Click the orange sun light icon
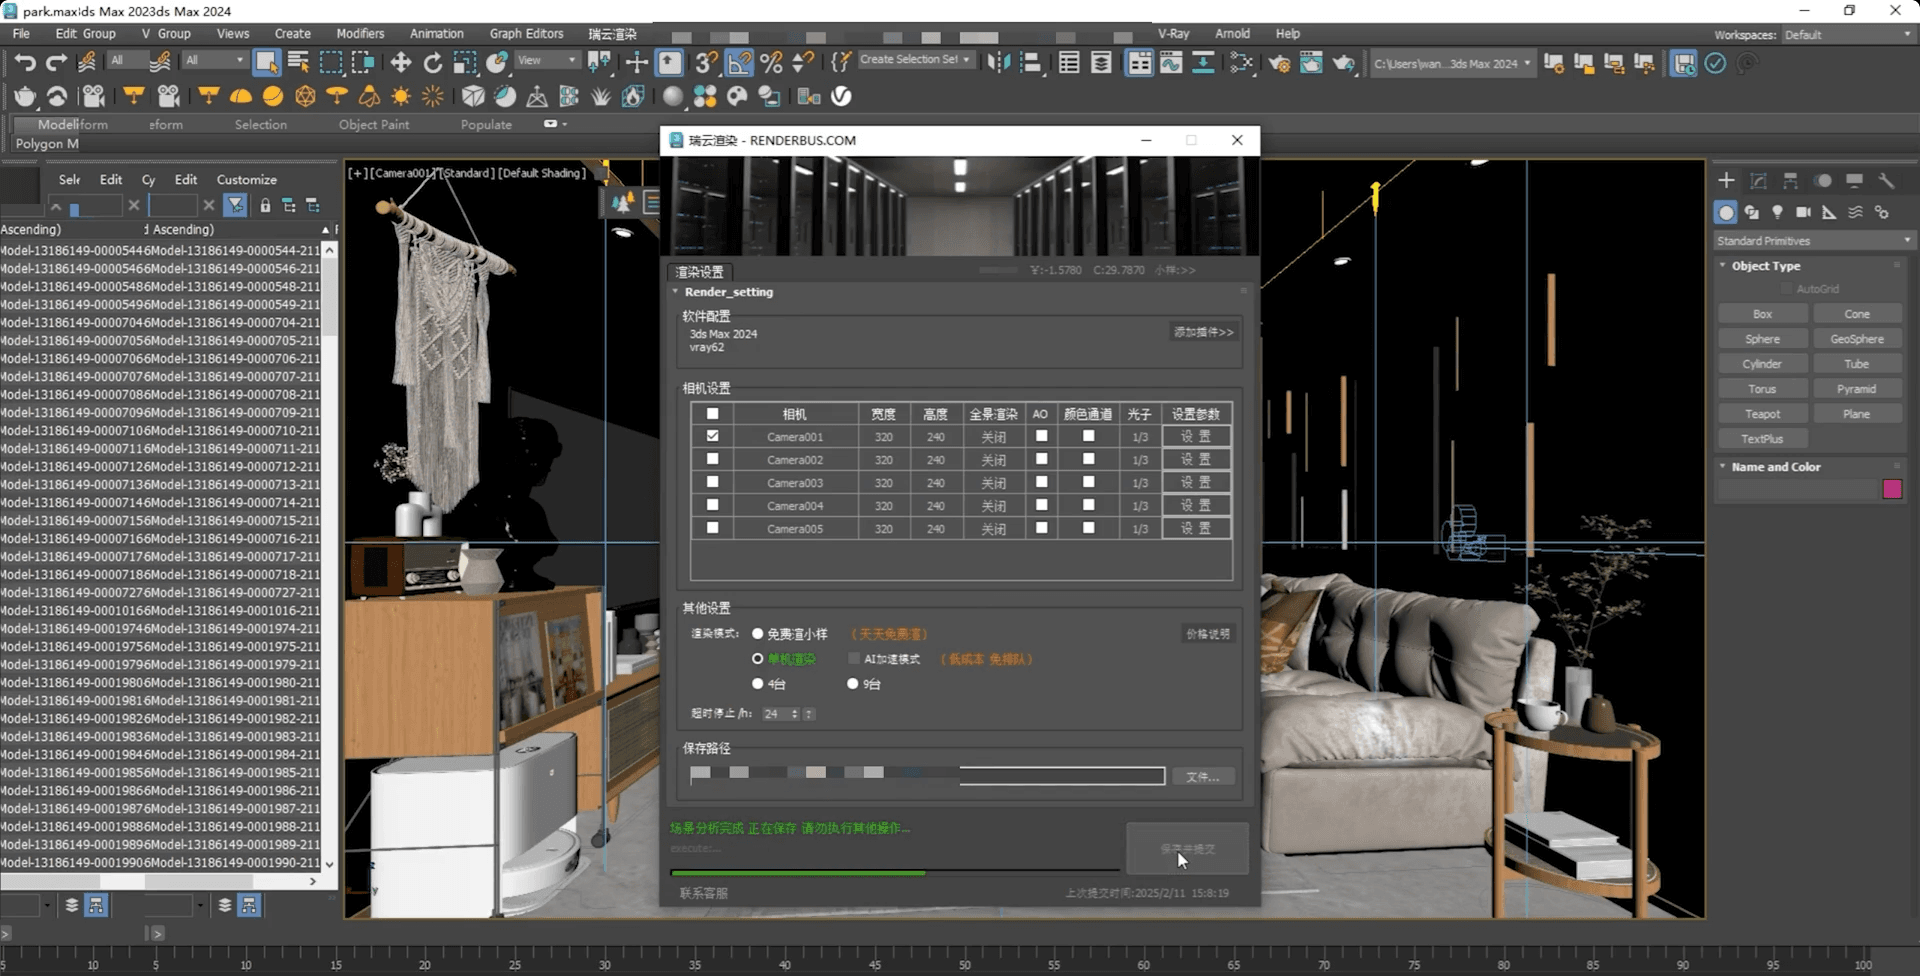Image resolution: width=1920 pixels, height=976 pixels. pyautogui.click(x=401, y=96)
